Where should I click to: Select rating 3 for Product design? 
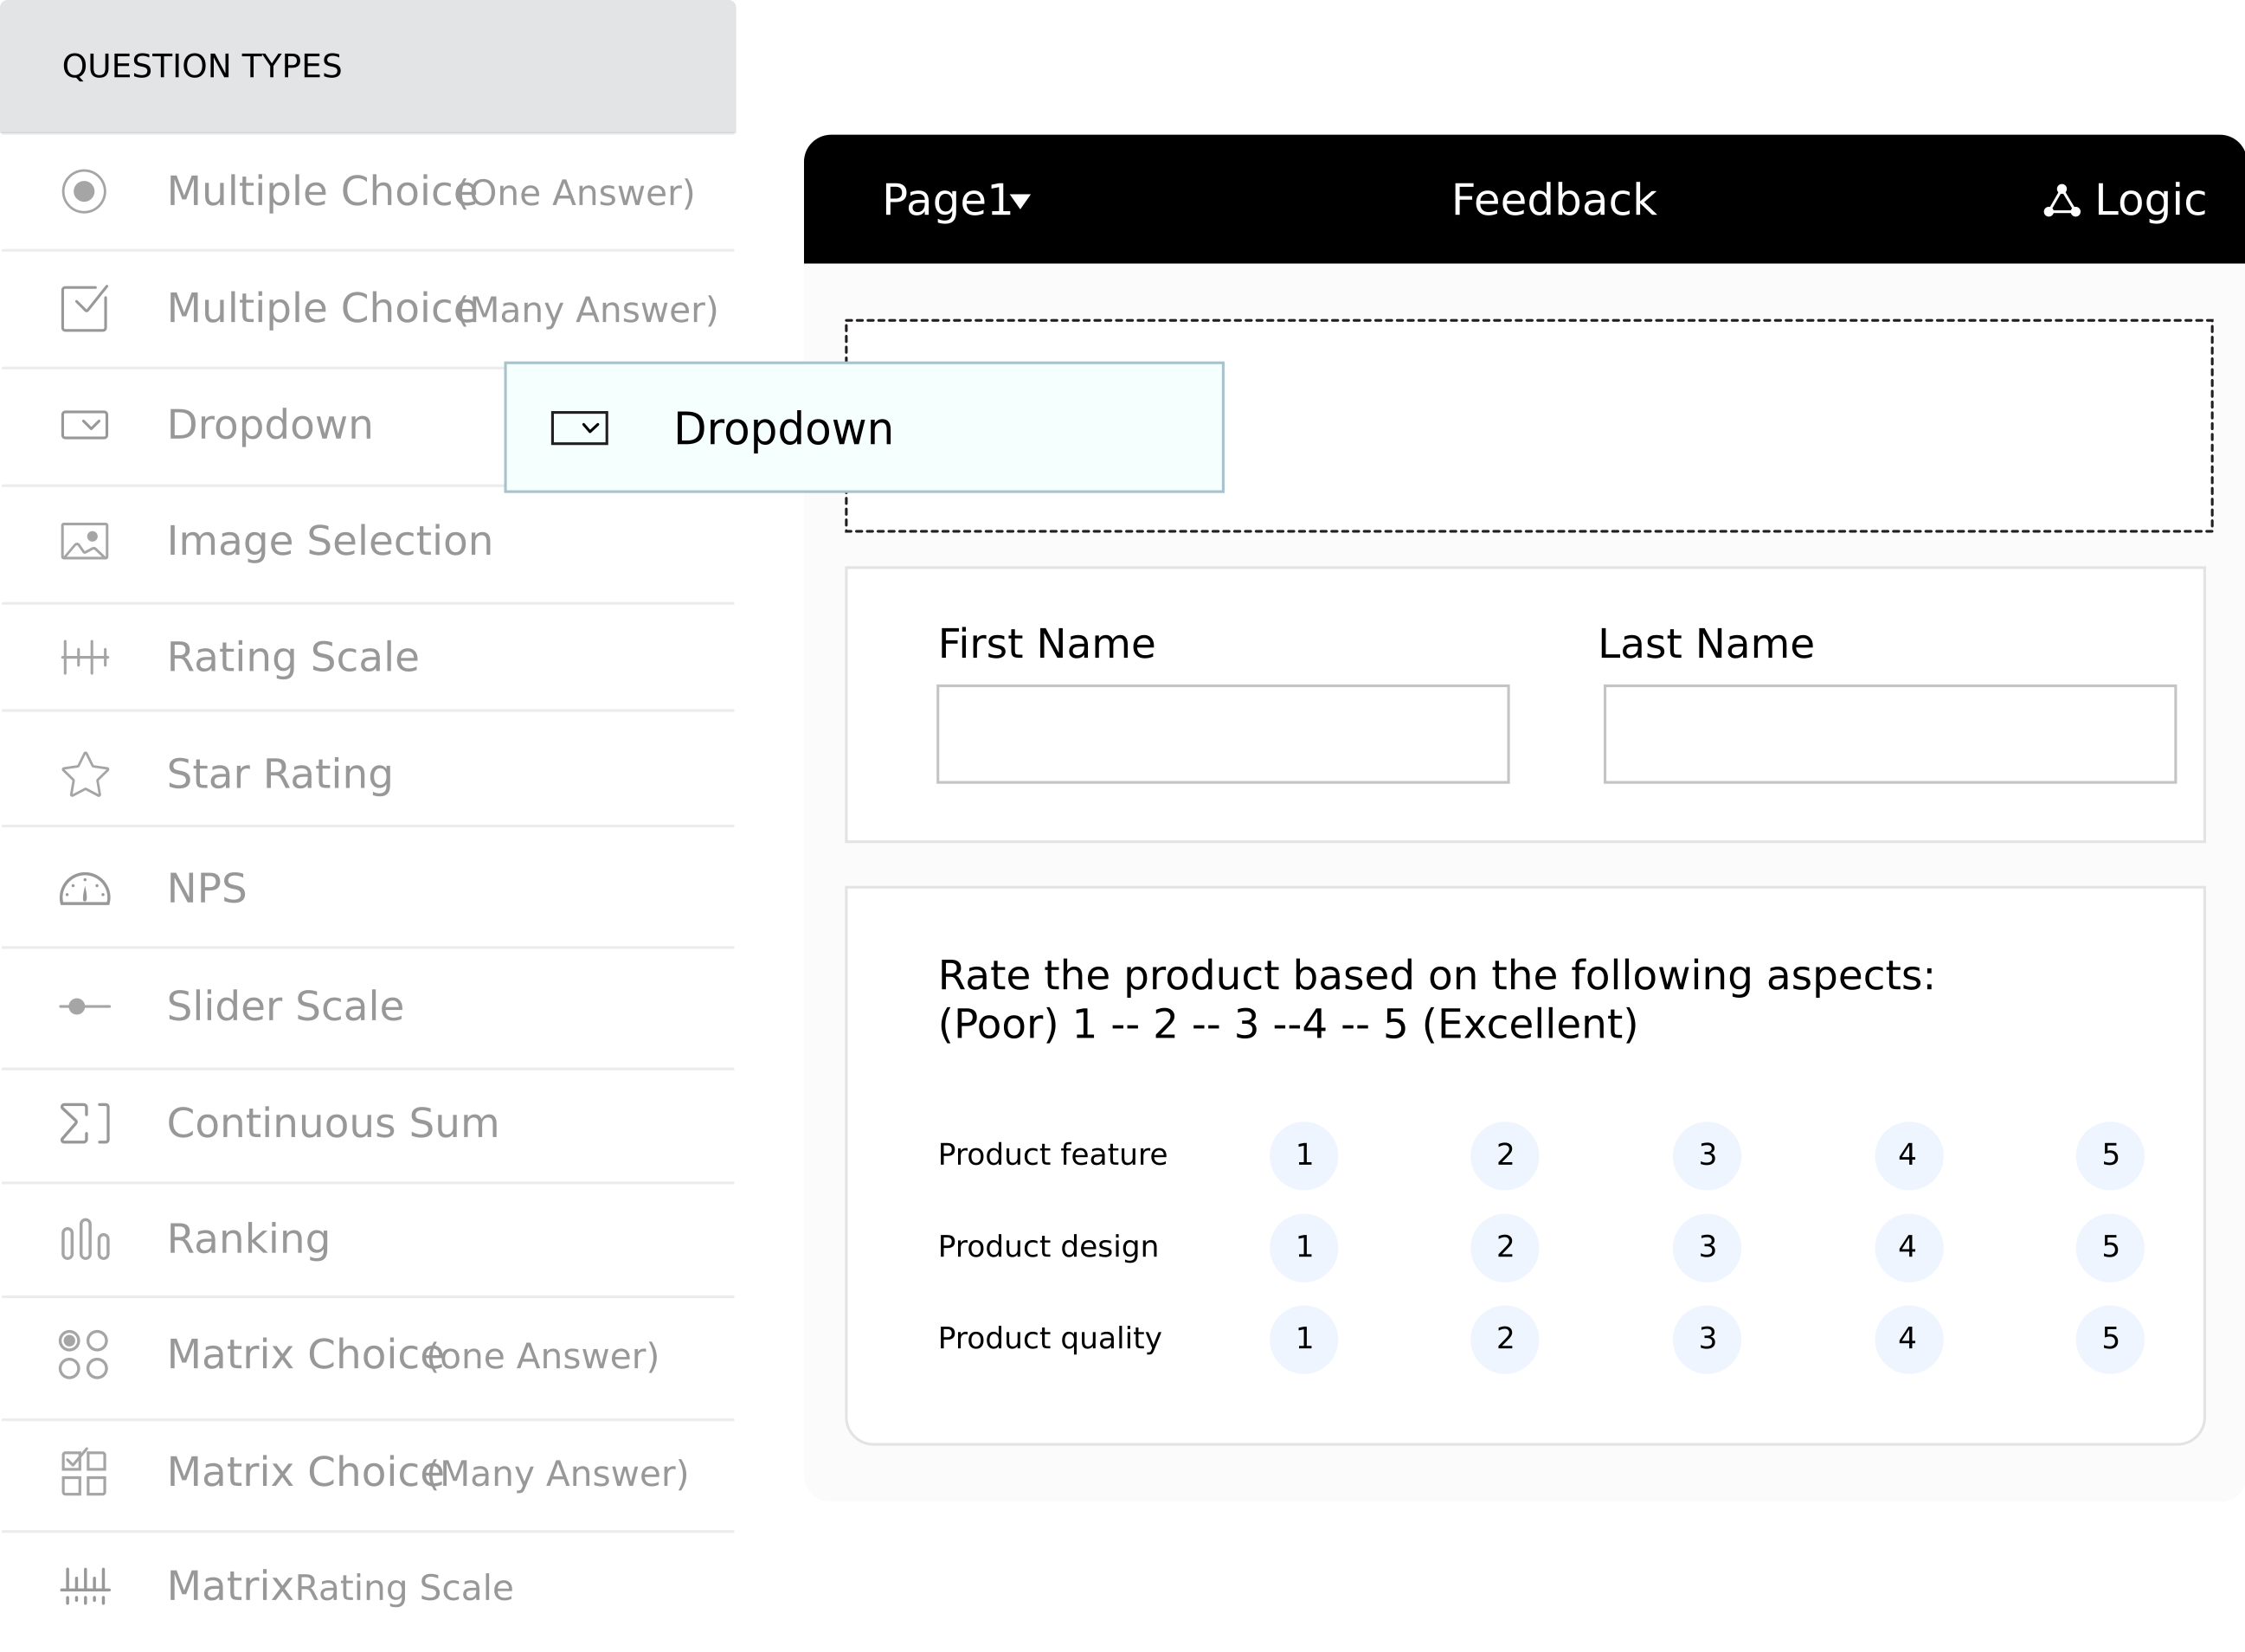point(1706,1247)
